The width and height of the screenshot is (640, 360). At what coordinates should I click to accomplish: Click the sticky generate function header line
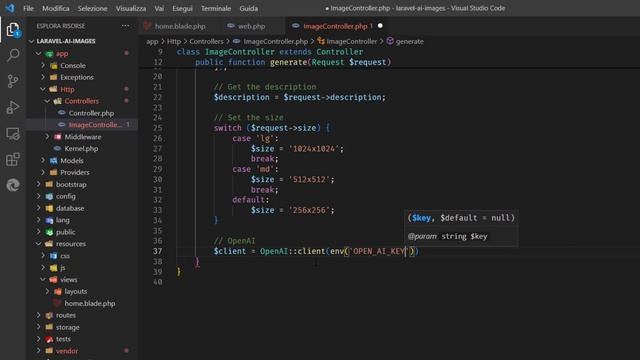pos(293,62)
